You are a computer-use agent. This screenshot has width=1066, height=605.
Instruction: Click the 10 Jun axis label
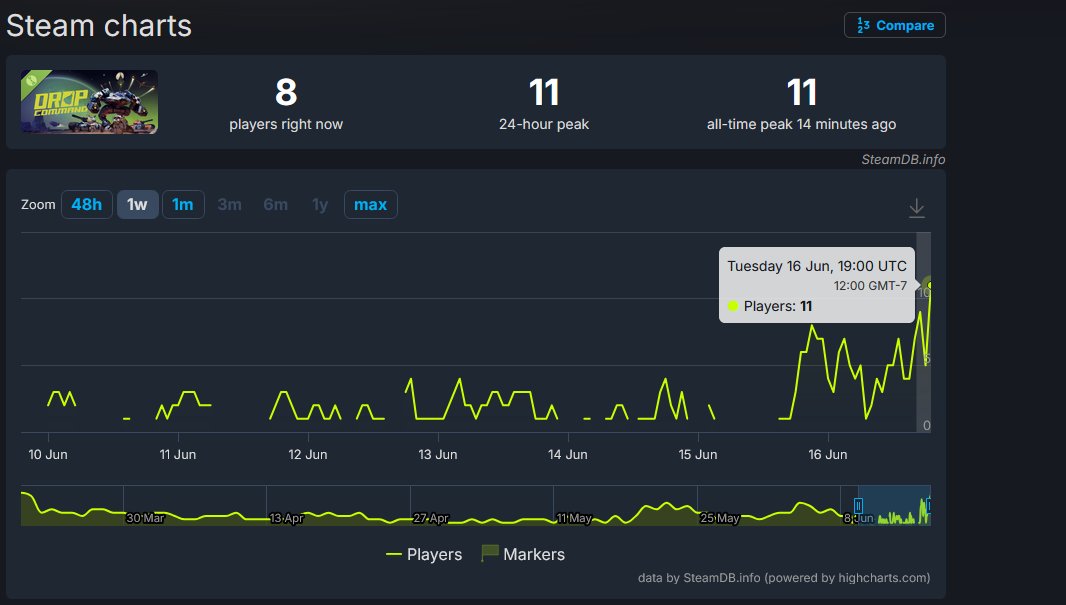[48, 454]
